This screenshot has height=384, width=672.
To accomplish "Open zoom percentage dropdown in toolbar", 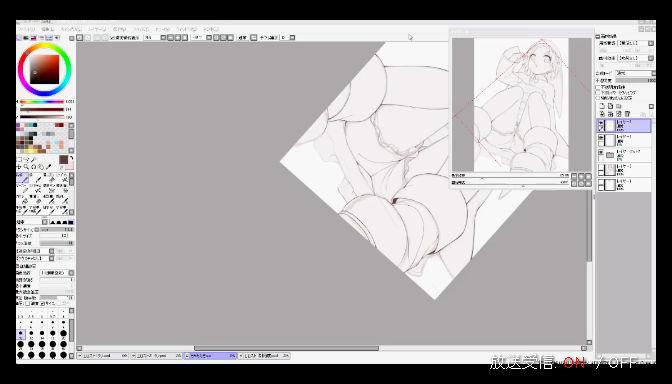I will (163, 38).
